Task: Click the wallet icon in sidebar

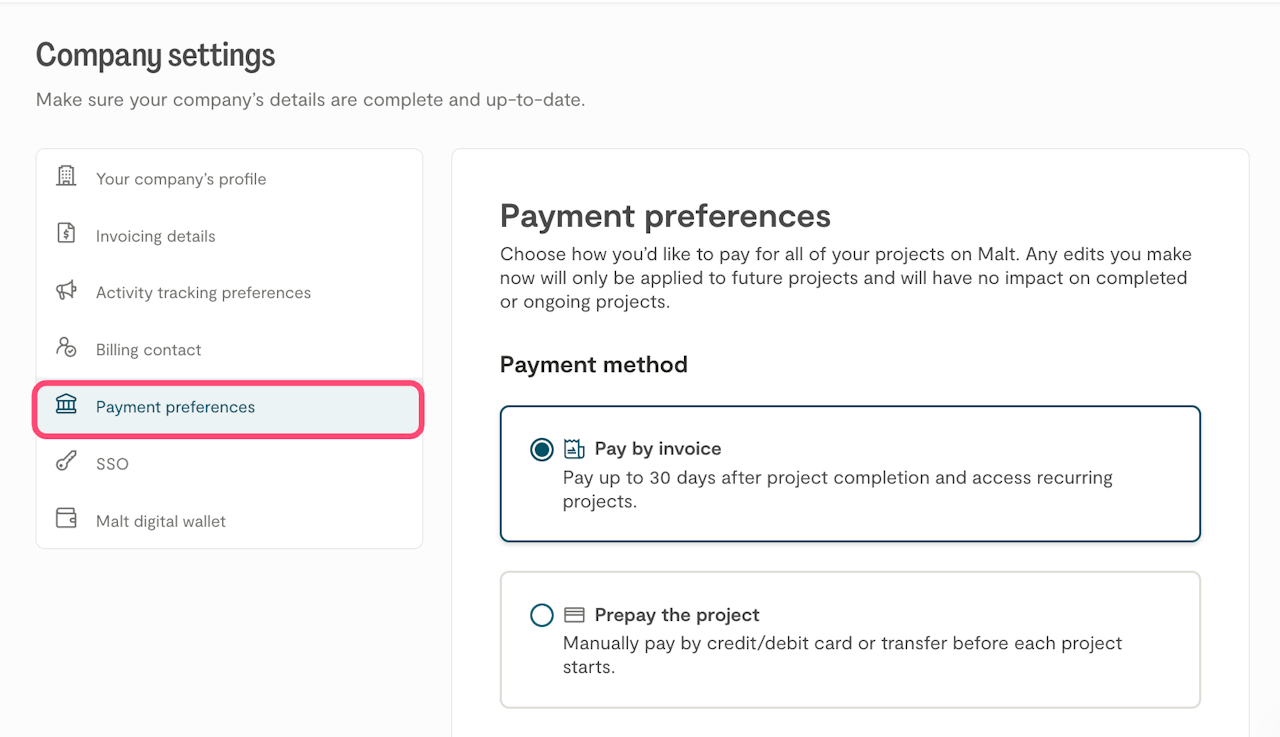Action: coord(66,519)
